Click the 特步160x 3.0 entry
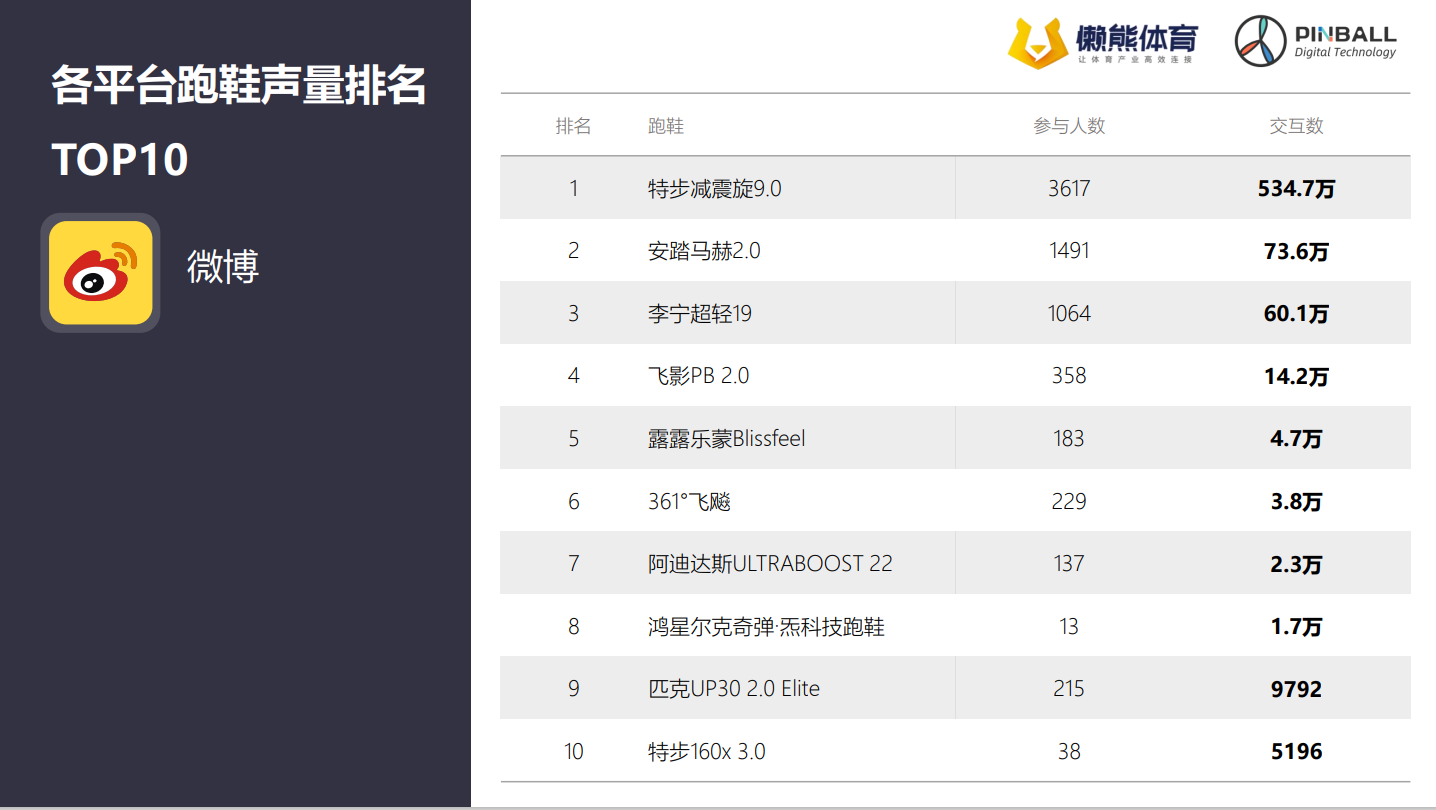The image size is (1436, 810). point(706,751)
